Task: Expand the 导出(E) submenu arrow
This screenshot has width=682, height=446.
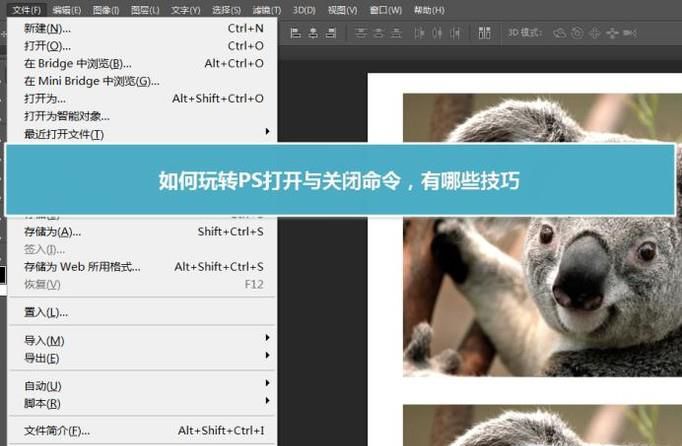Action: pos(267,355)
